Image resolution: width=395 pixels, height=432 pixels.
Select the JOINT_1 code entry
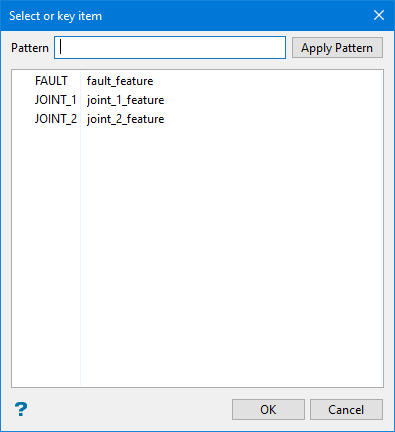(x=56, y=100)
